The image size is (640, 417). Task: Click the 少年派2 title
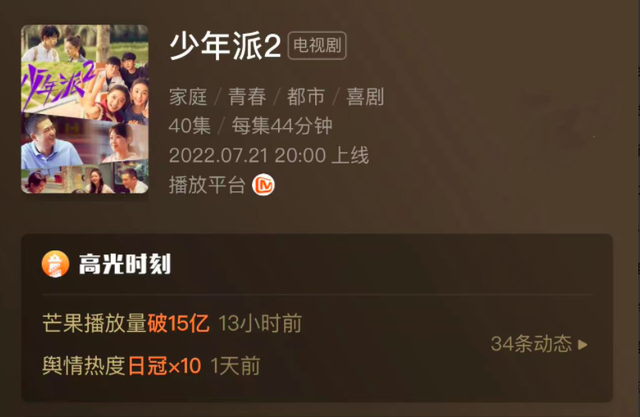[225, 46]
